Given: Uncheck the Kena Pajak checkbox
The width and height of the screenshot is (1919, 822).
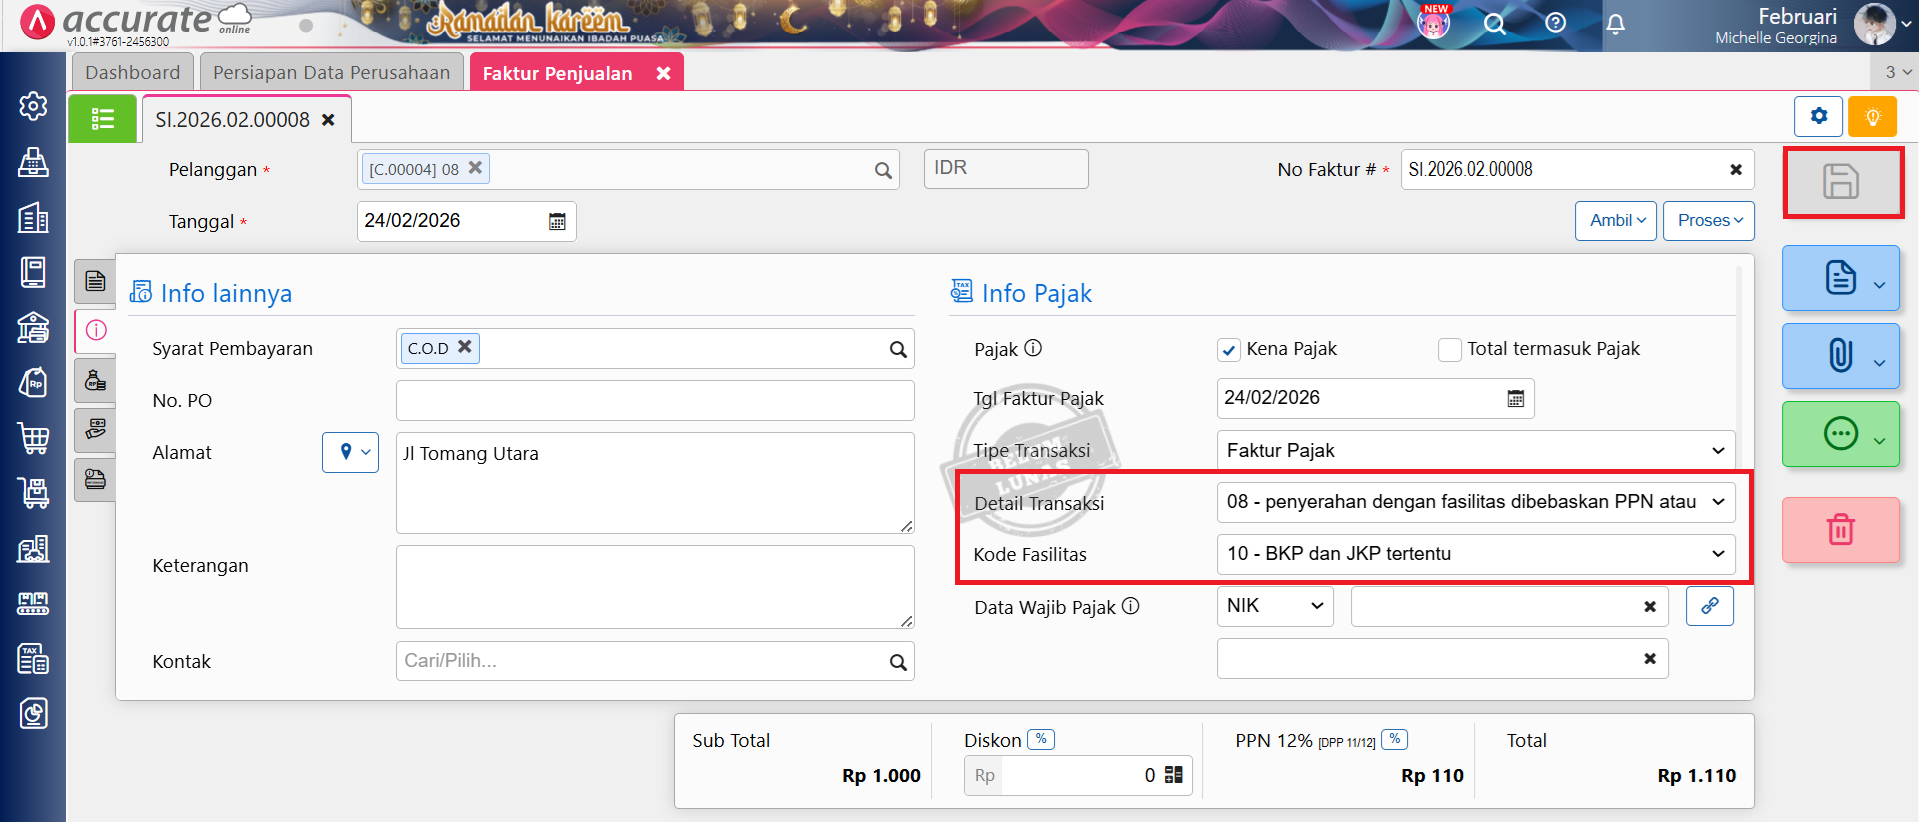Looking at the screenshot, I should [1229, 350].
